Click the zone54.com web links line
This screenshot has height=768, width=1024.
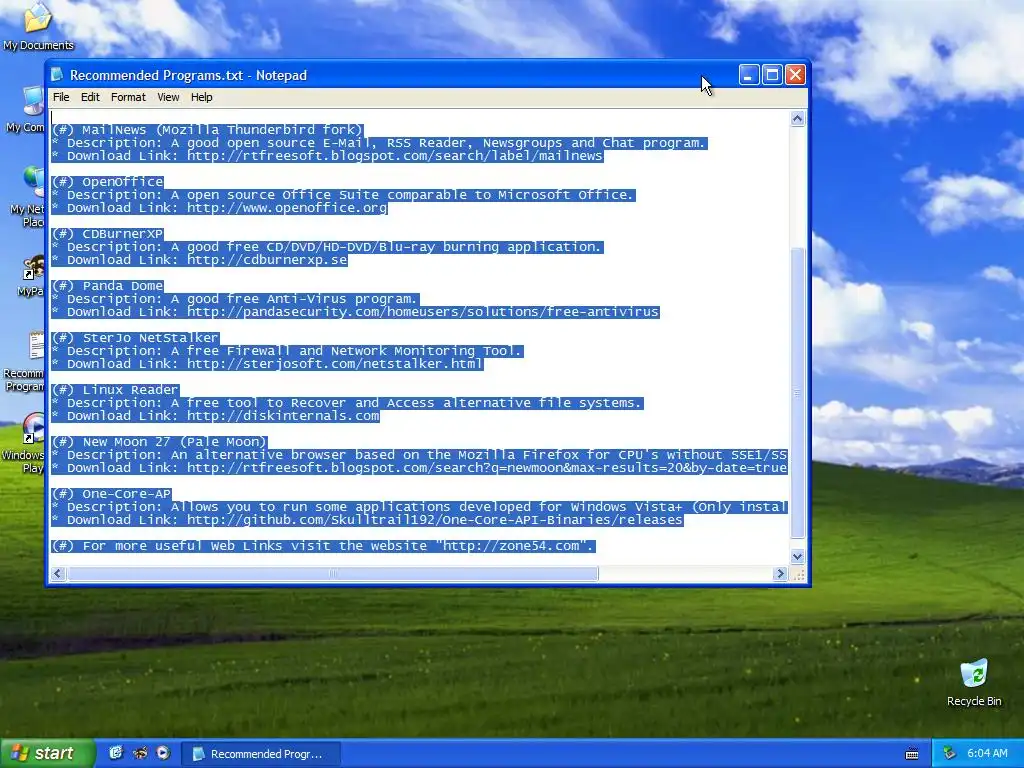pyautogui.click(x=323, y=546)
